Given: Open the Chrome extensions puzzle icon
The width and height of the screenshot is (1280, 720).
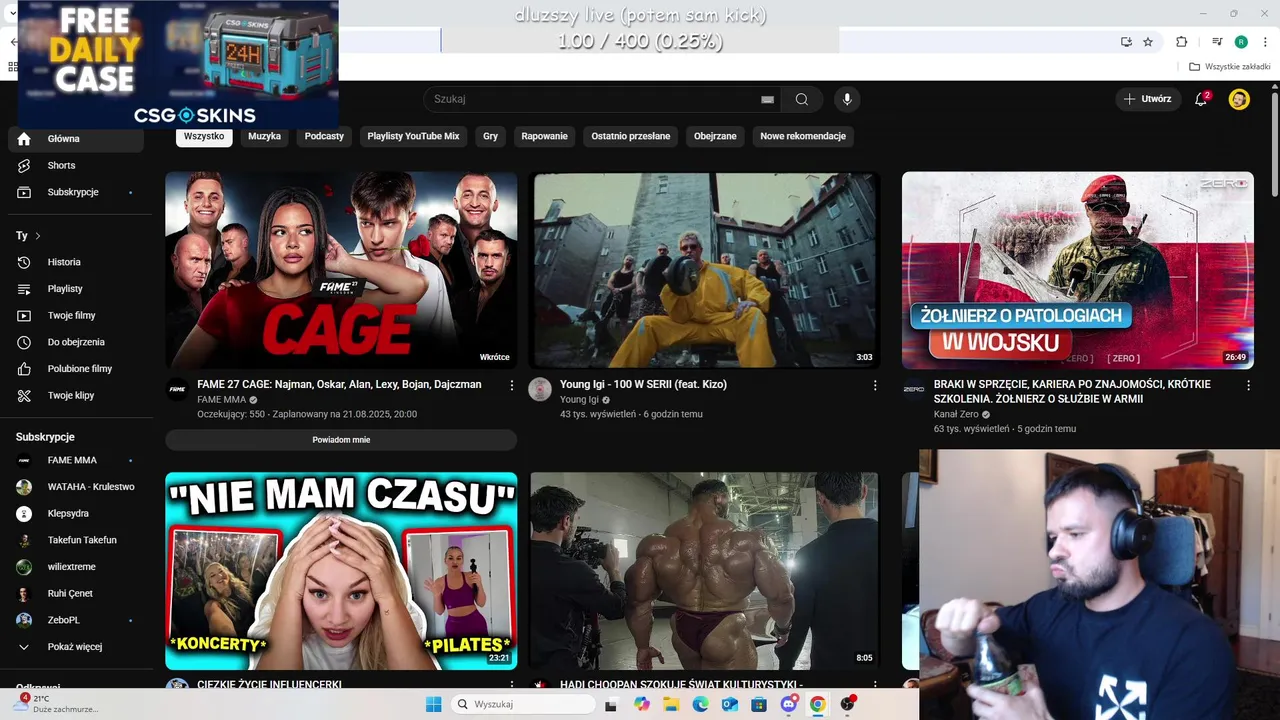Looking at the screenshot, I should [1182, 42].
